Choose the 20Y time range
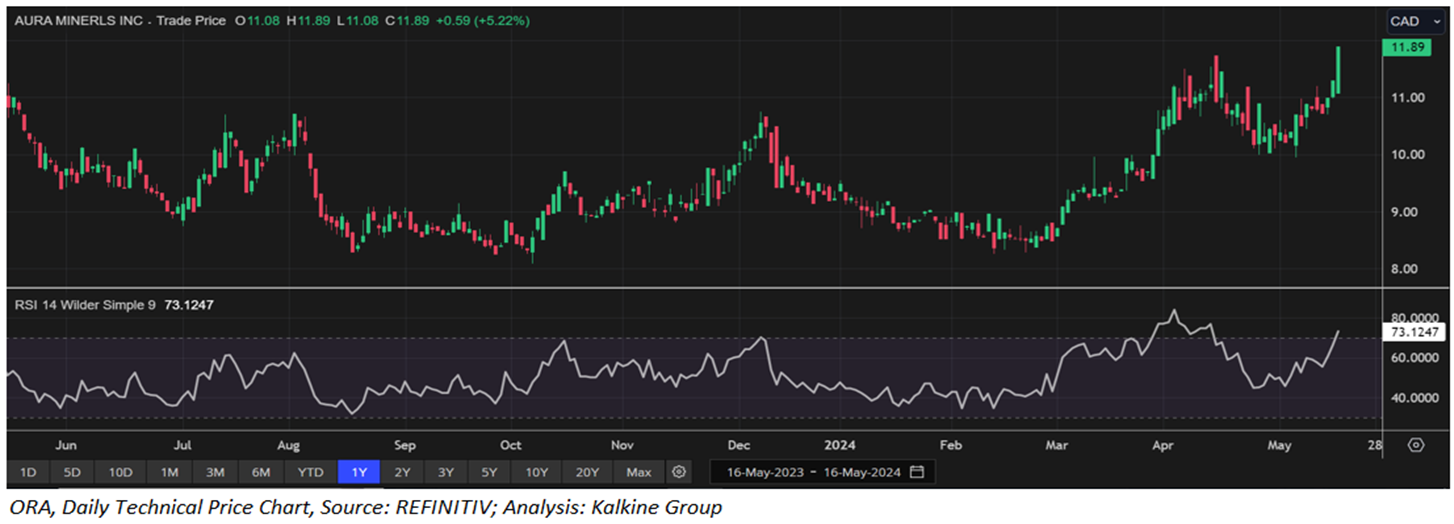Screen dimensions: 1454x524 tap(588, 471)
